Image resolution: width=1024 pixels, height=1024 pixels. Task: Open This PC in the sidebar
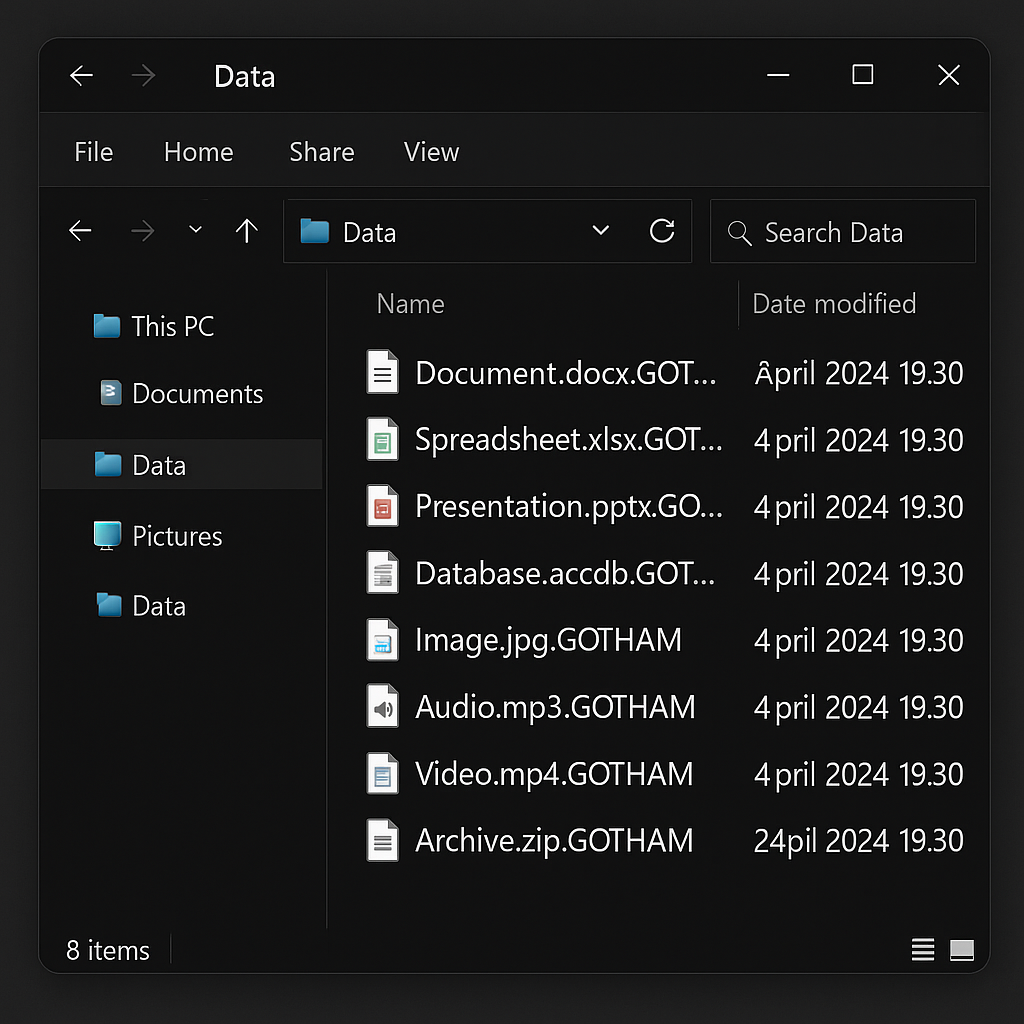(x=171, y=326)
